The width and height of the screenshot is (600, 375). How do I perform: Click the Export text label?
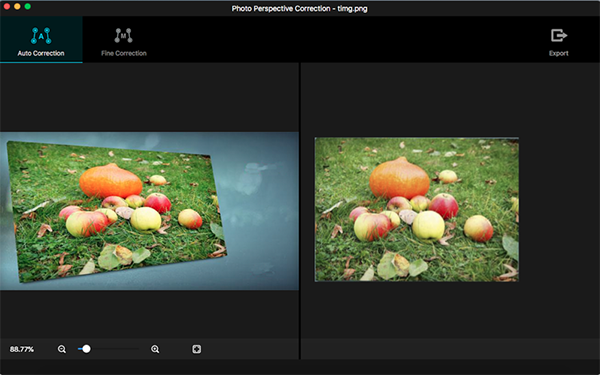coord(559,53)
